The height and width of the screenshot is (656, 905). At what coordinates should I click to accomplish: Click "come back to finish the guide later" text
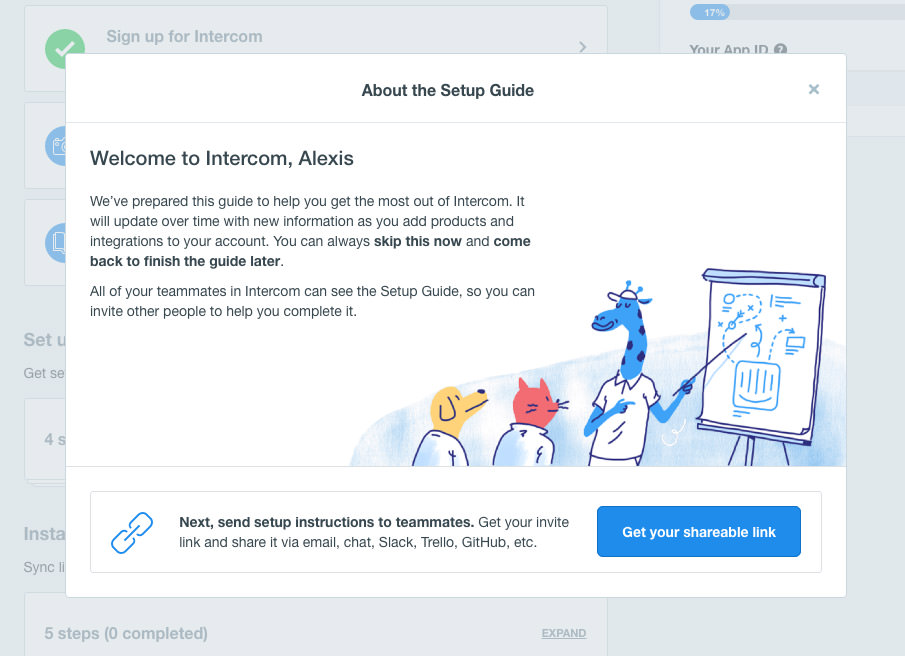[186, 261]
